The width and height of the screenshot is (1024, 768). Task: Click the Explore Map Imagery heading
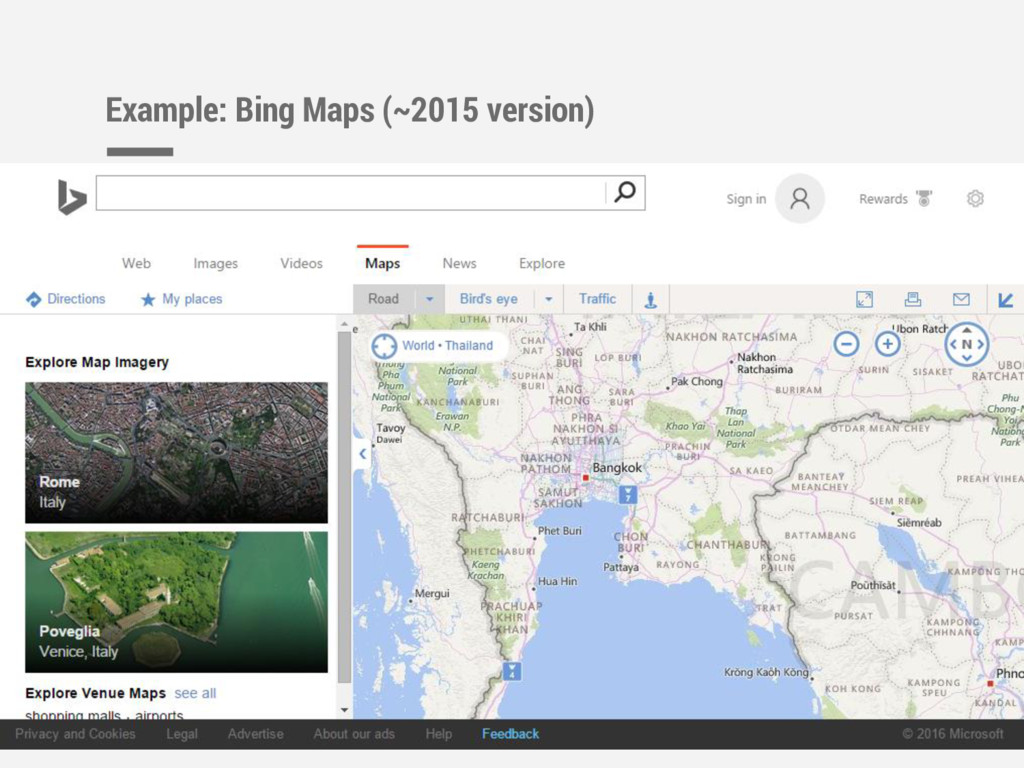[x=97, y=362]
